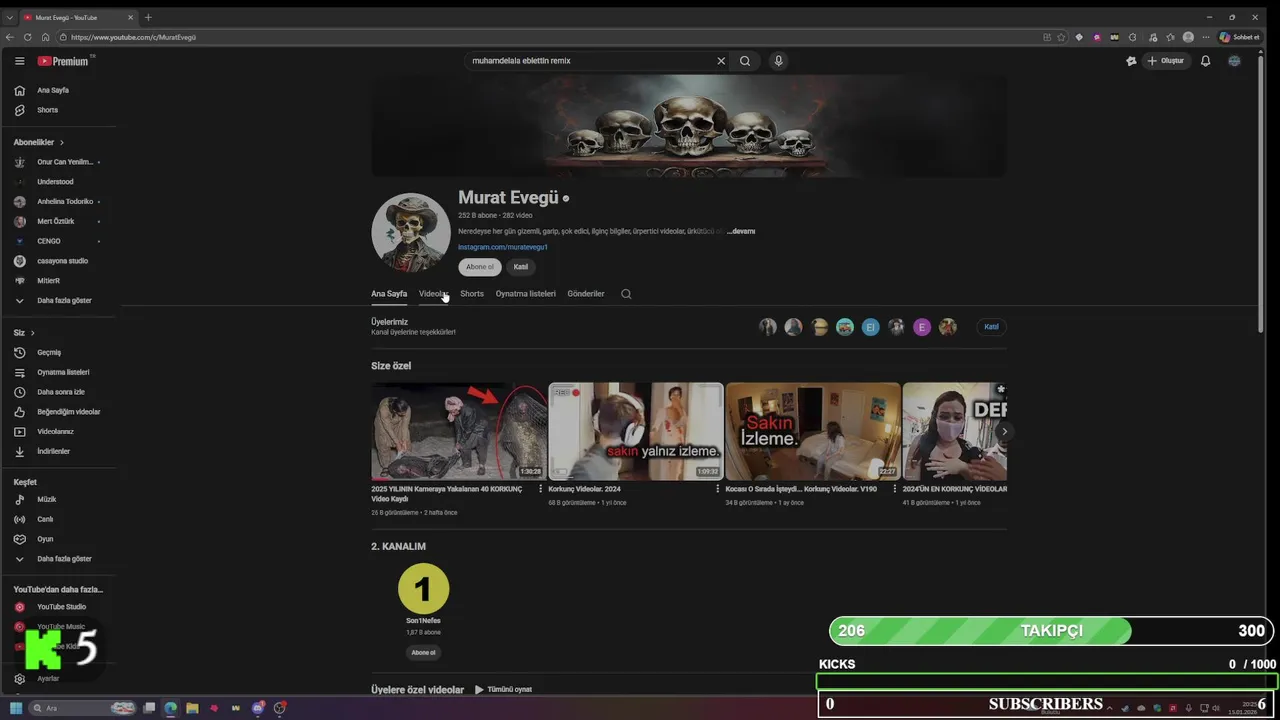Go to YouTube Premium logo home
The image size is (1280, 720).
64,61
